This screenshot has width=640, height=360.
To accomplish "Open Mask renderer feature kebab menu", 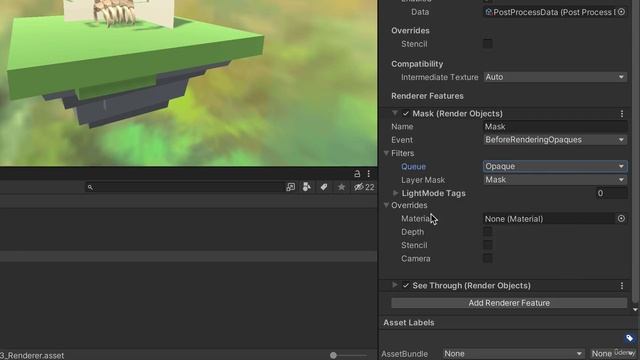I will (622, 113).
